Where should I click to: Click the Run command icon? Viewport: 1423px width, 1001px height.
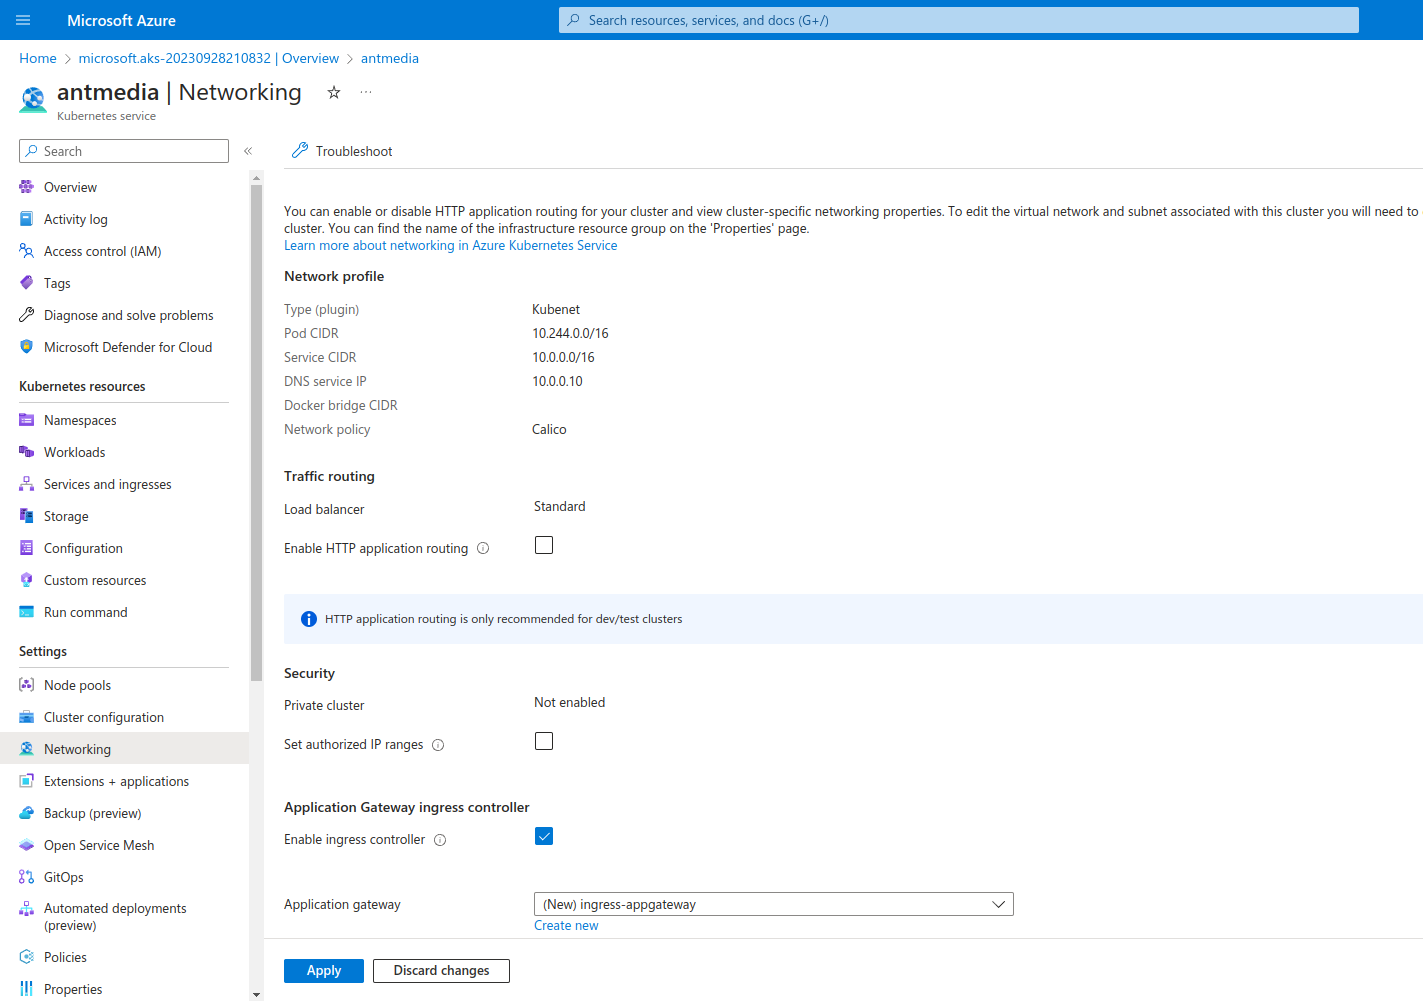[27, 612]
